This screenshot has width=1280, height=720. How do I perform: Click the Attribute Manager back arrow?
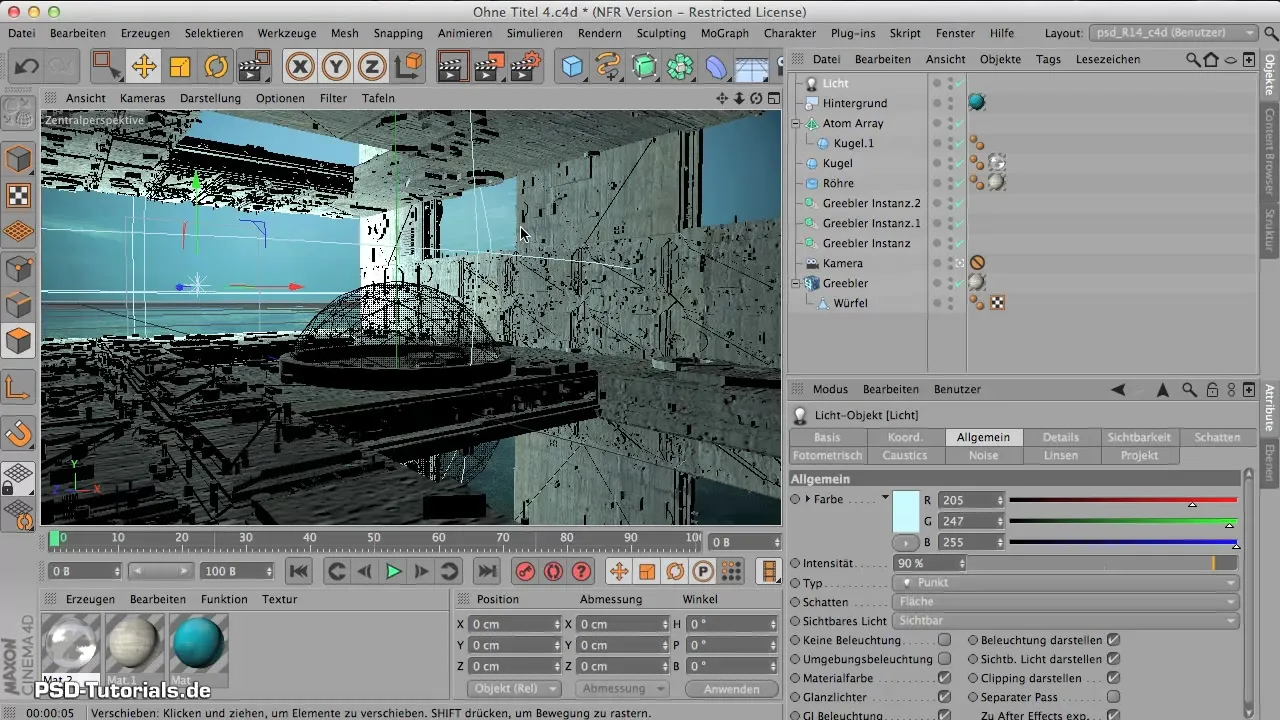[1118, 389]
